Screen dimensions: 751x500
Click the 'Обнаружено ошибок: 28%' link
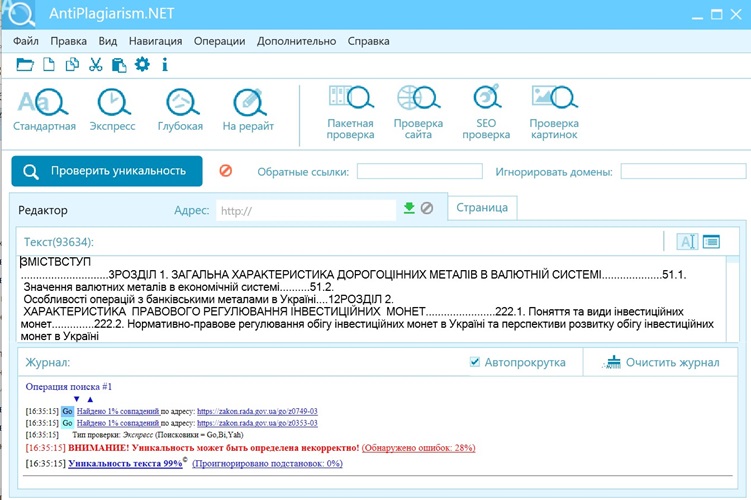coord(419,448)
